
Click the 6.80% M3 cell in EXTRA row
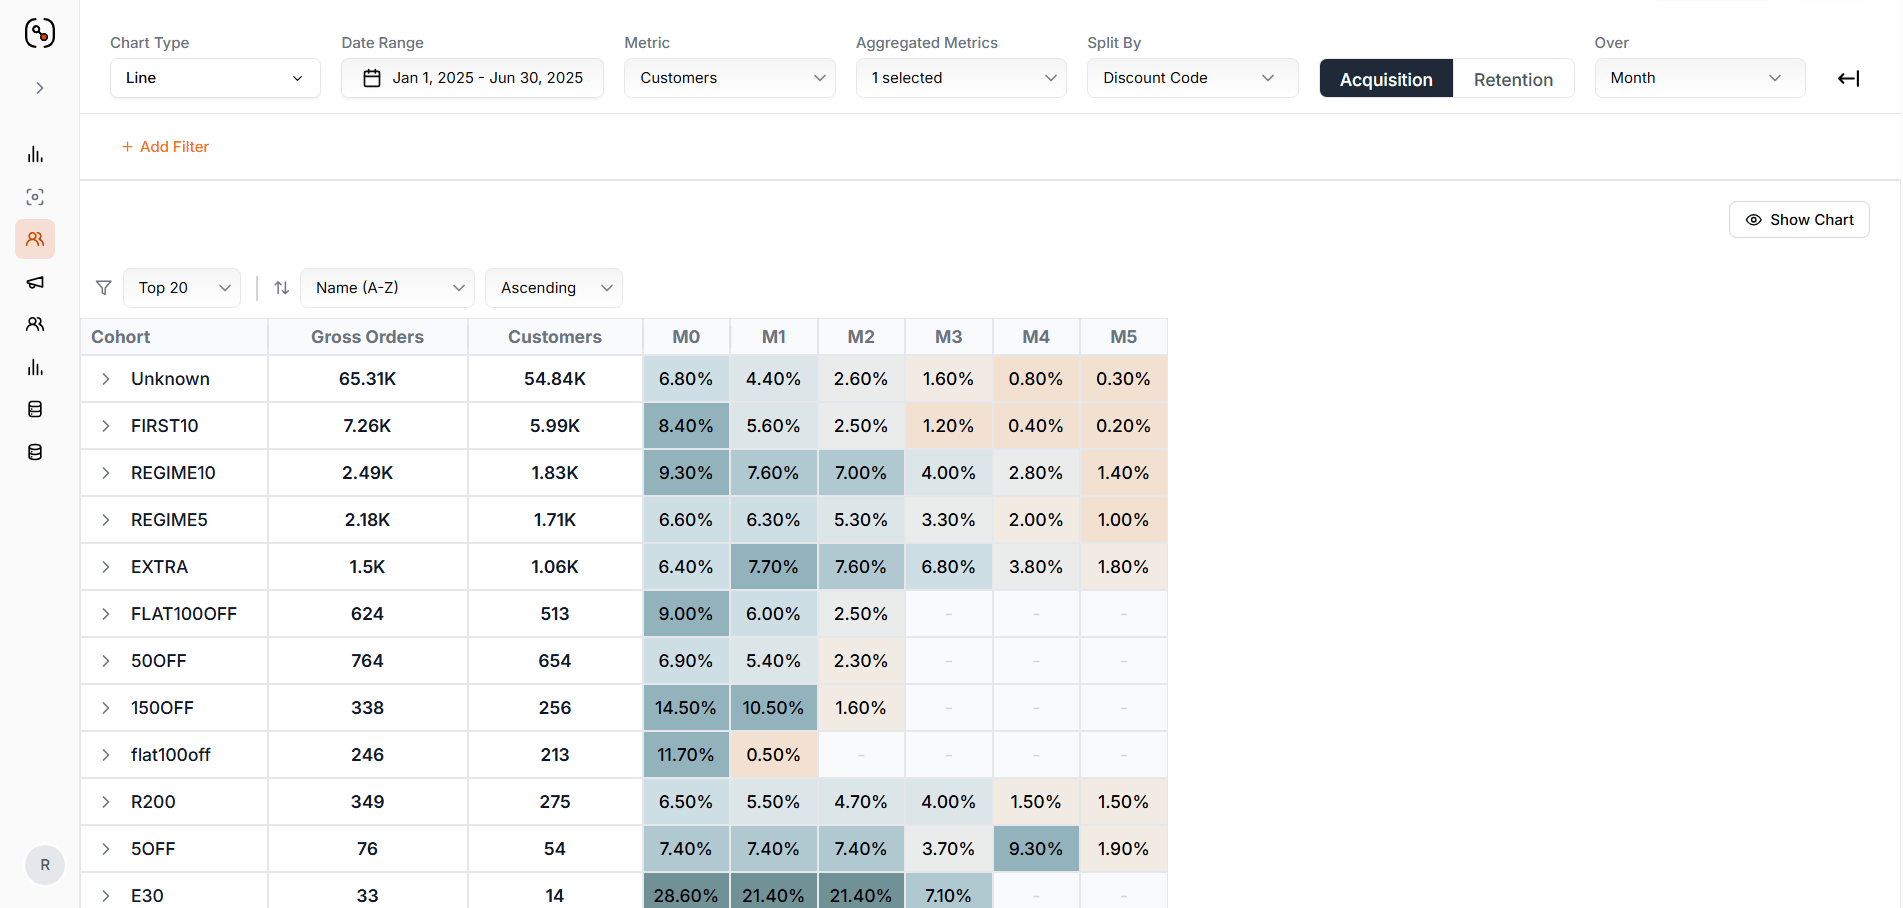tap(949, 567)
